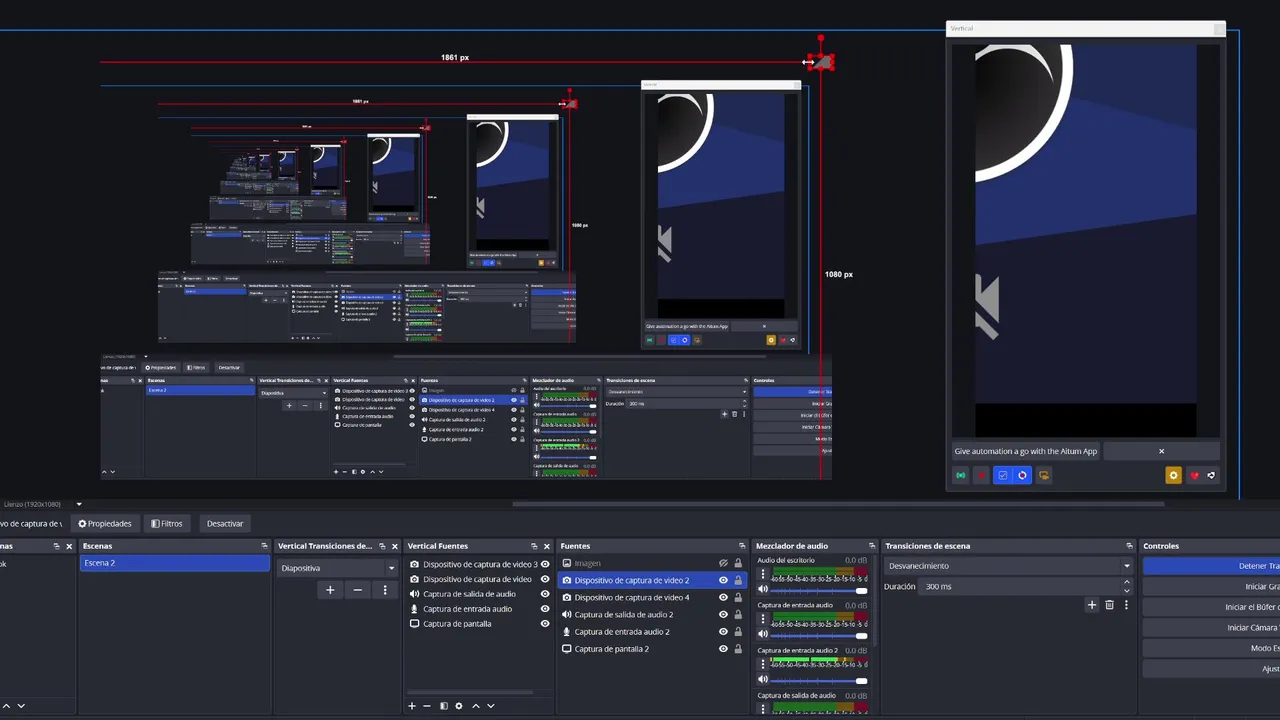Hide Dispositivo de captura de video 3 vertical source
Screen dimensions: 1280x720
[545, 564]
